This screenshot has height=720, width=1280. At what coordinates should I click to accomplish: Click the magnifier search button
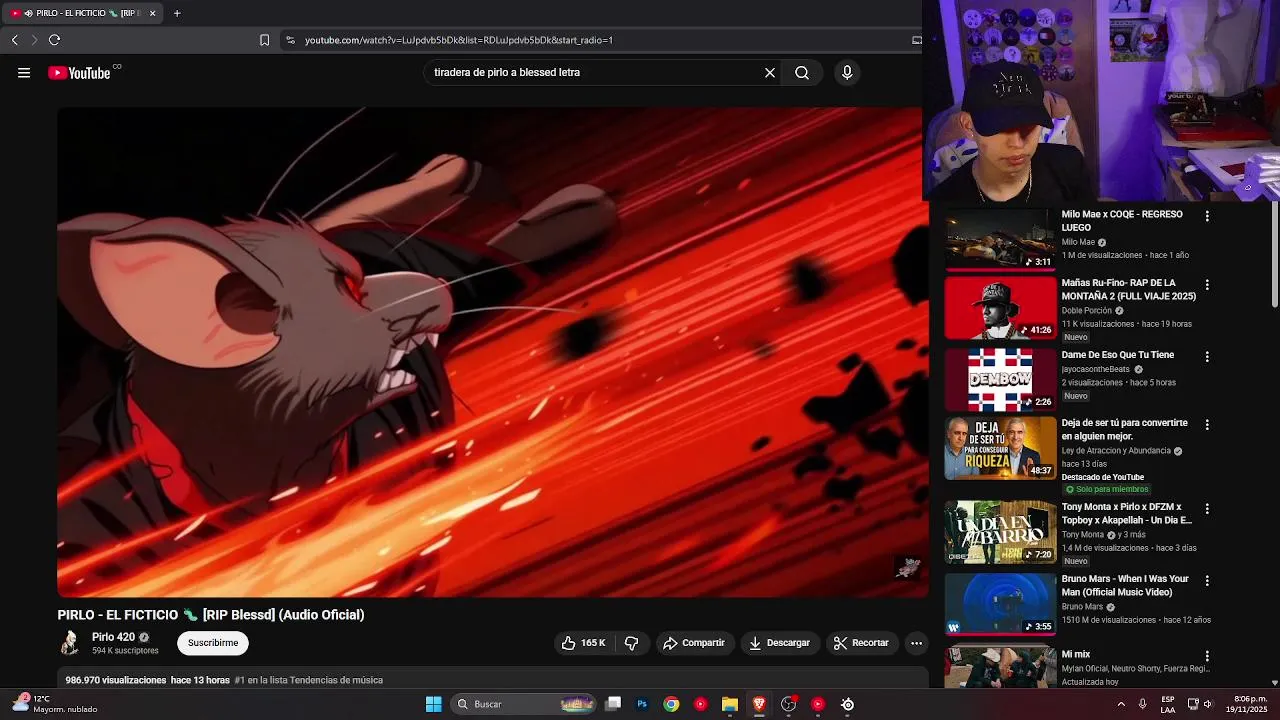pyautogui.click(x=802, y=72)
